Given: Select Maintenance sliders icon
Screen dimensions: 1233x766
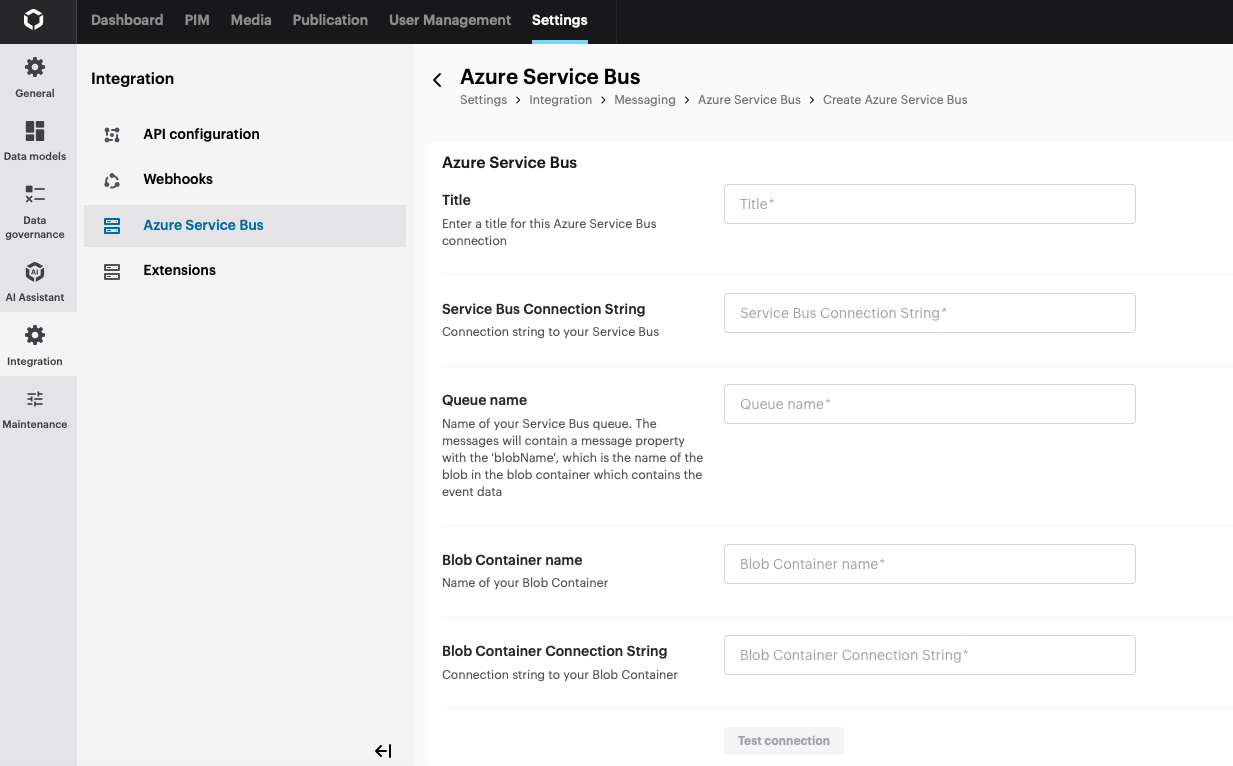Looking at the screenshot, I should [x=35, y=399].
